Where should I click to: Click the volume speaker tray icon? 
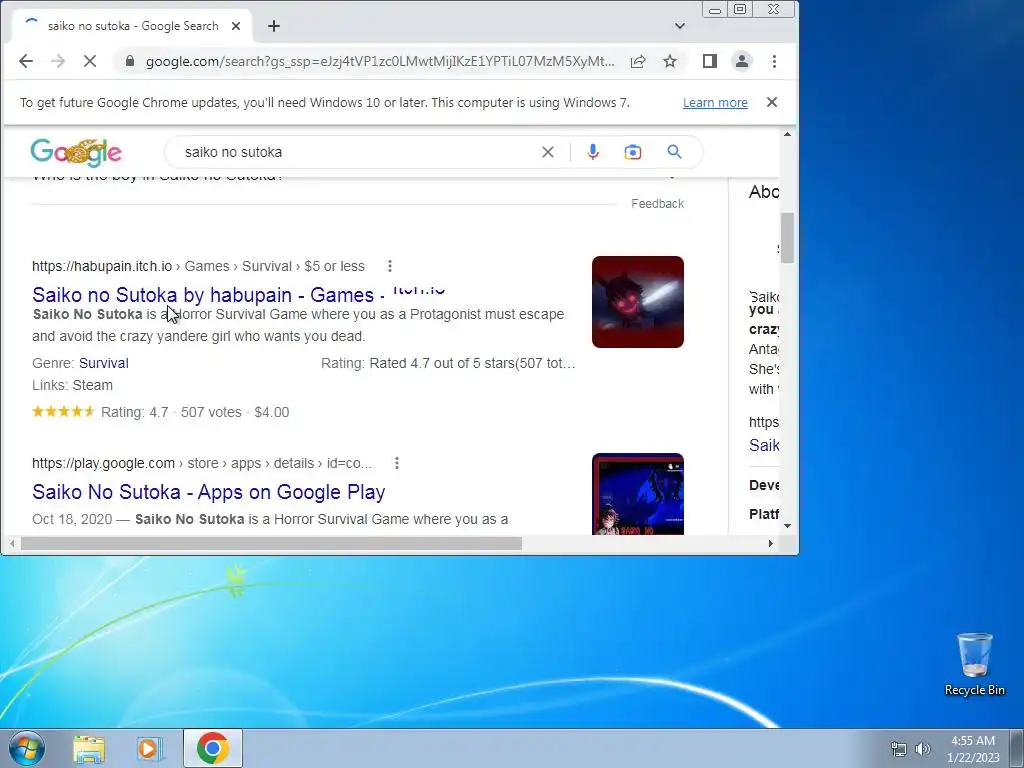(x=923, y=749)
